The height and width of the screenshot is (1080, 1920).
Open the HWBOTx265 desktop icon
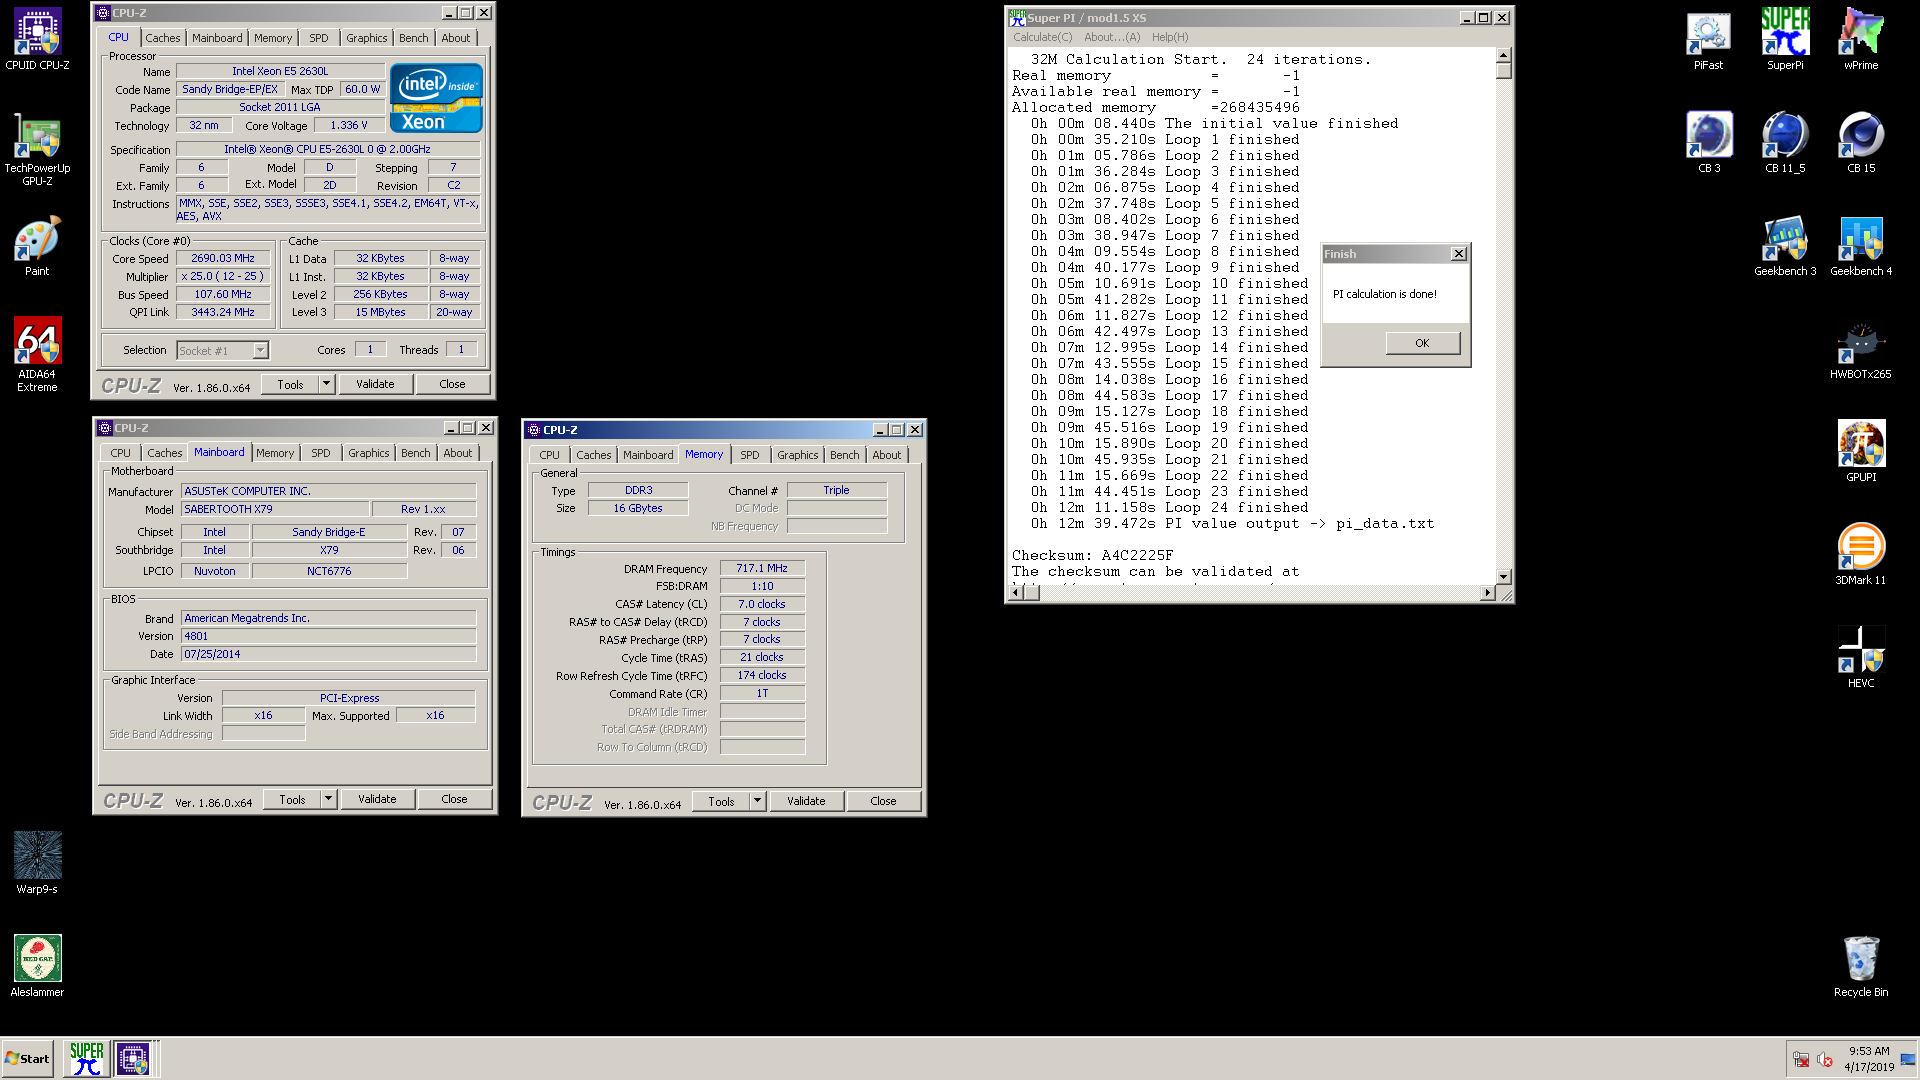(1861, 349)
